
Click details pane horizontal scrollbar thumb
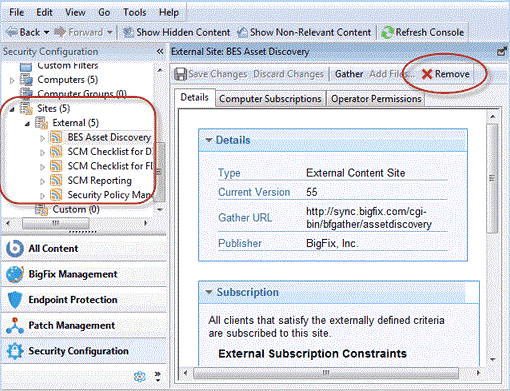click(326, 373)
